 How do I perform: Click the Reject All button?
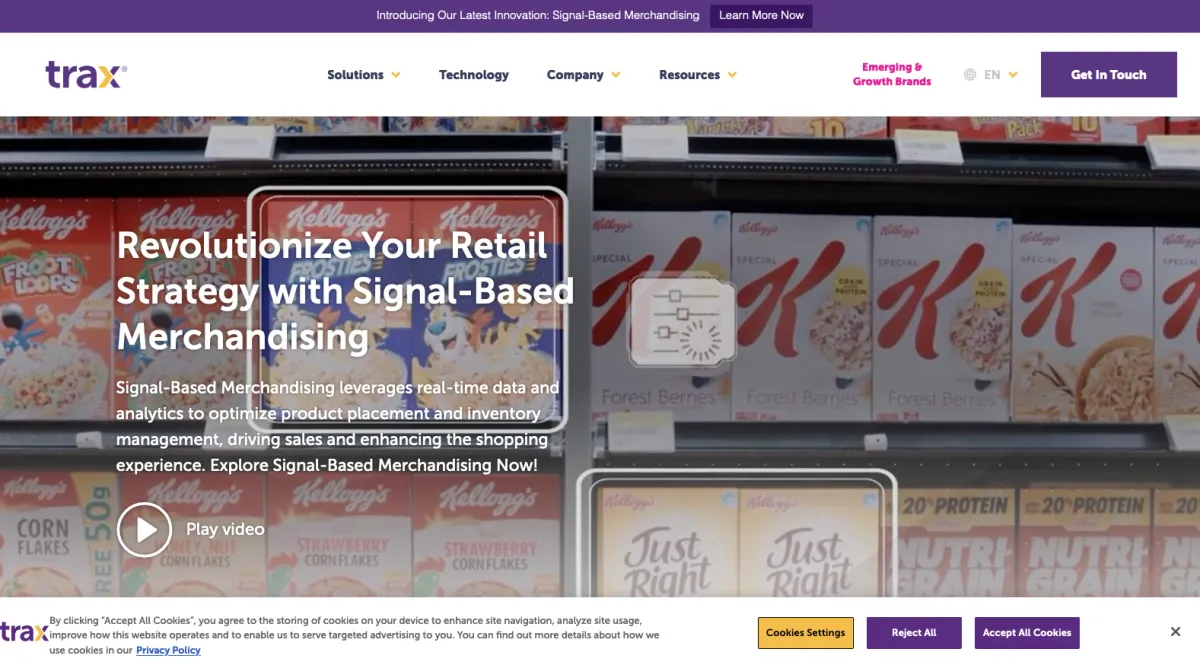pos(914,633)
